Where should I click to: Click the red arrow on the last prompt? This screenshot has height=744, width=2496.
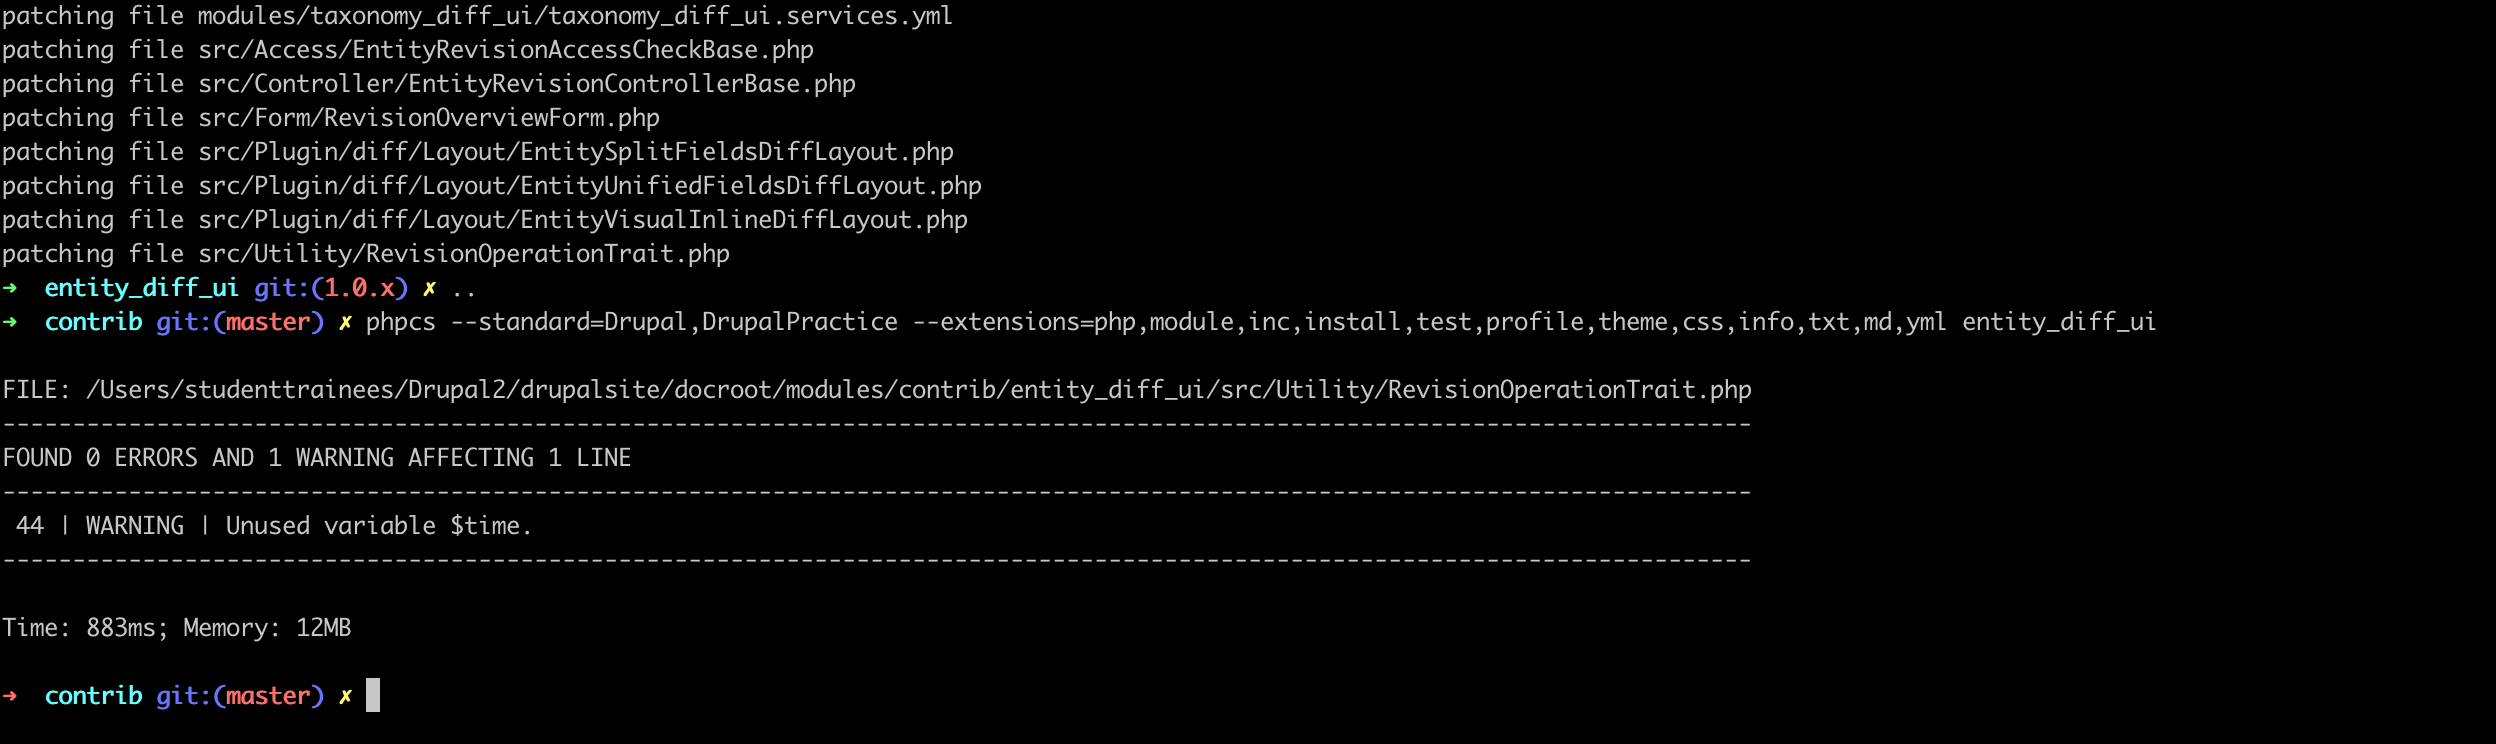click(10, 696)
